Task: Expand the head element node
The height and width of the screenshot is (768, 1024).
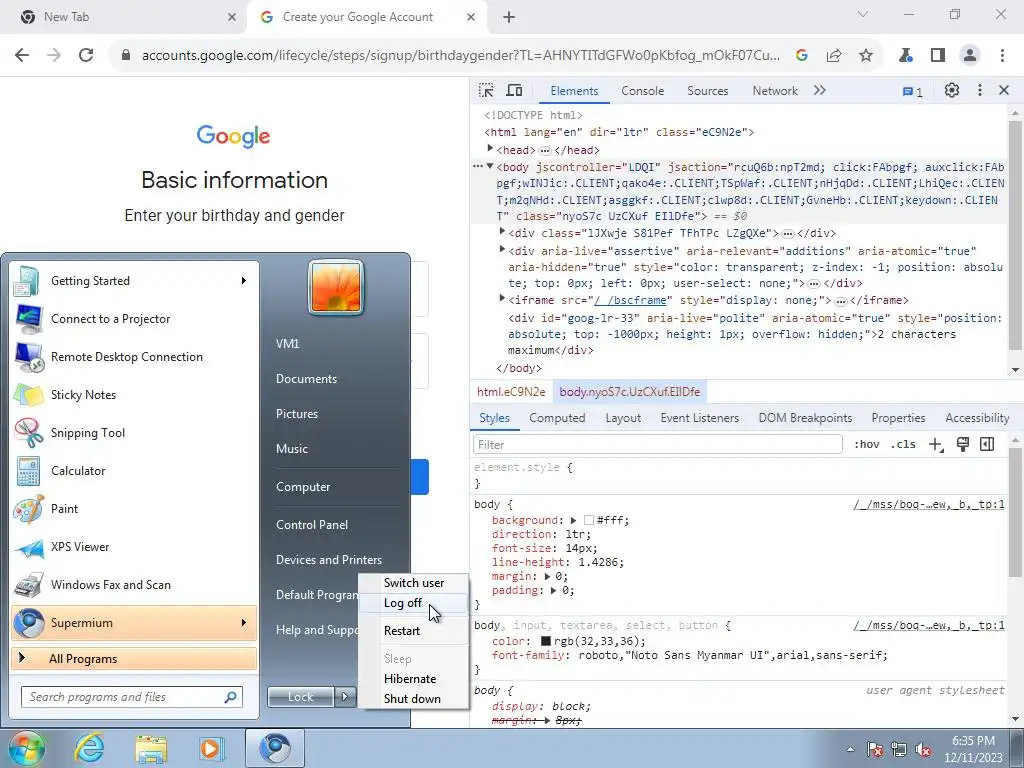Action: click(x=490, y=150)
